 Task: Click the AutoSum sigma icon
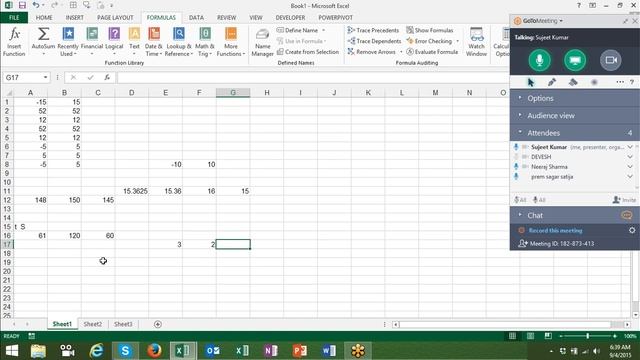(43, 34)
